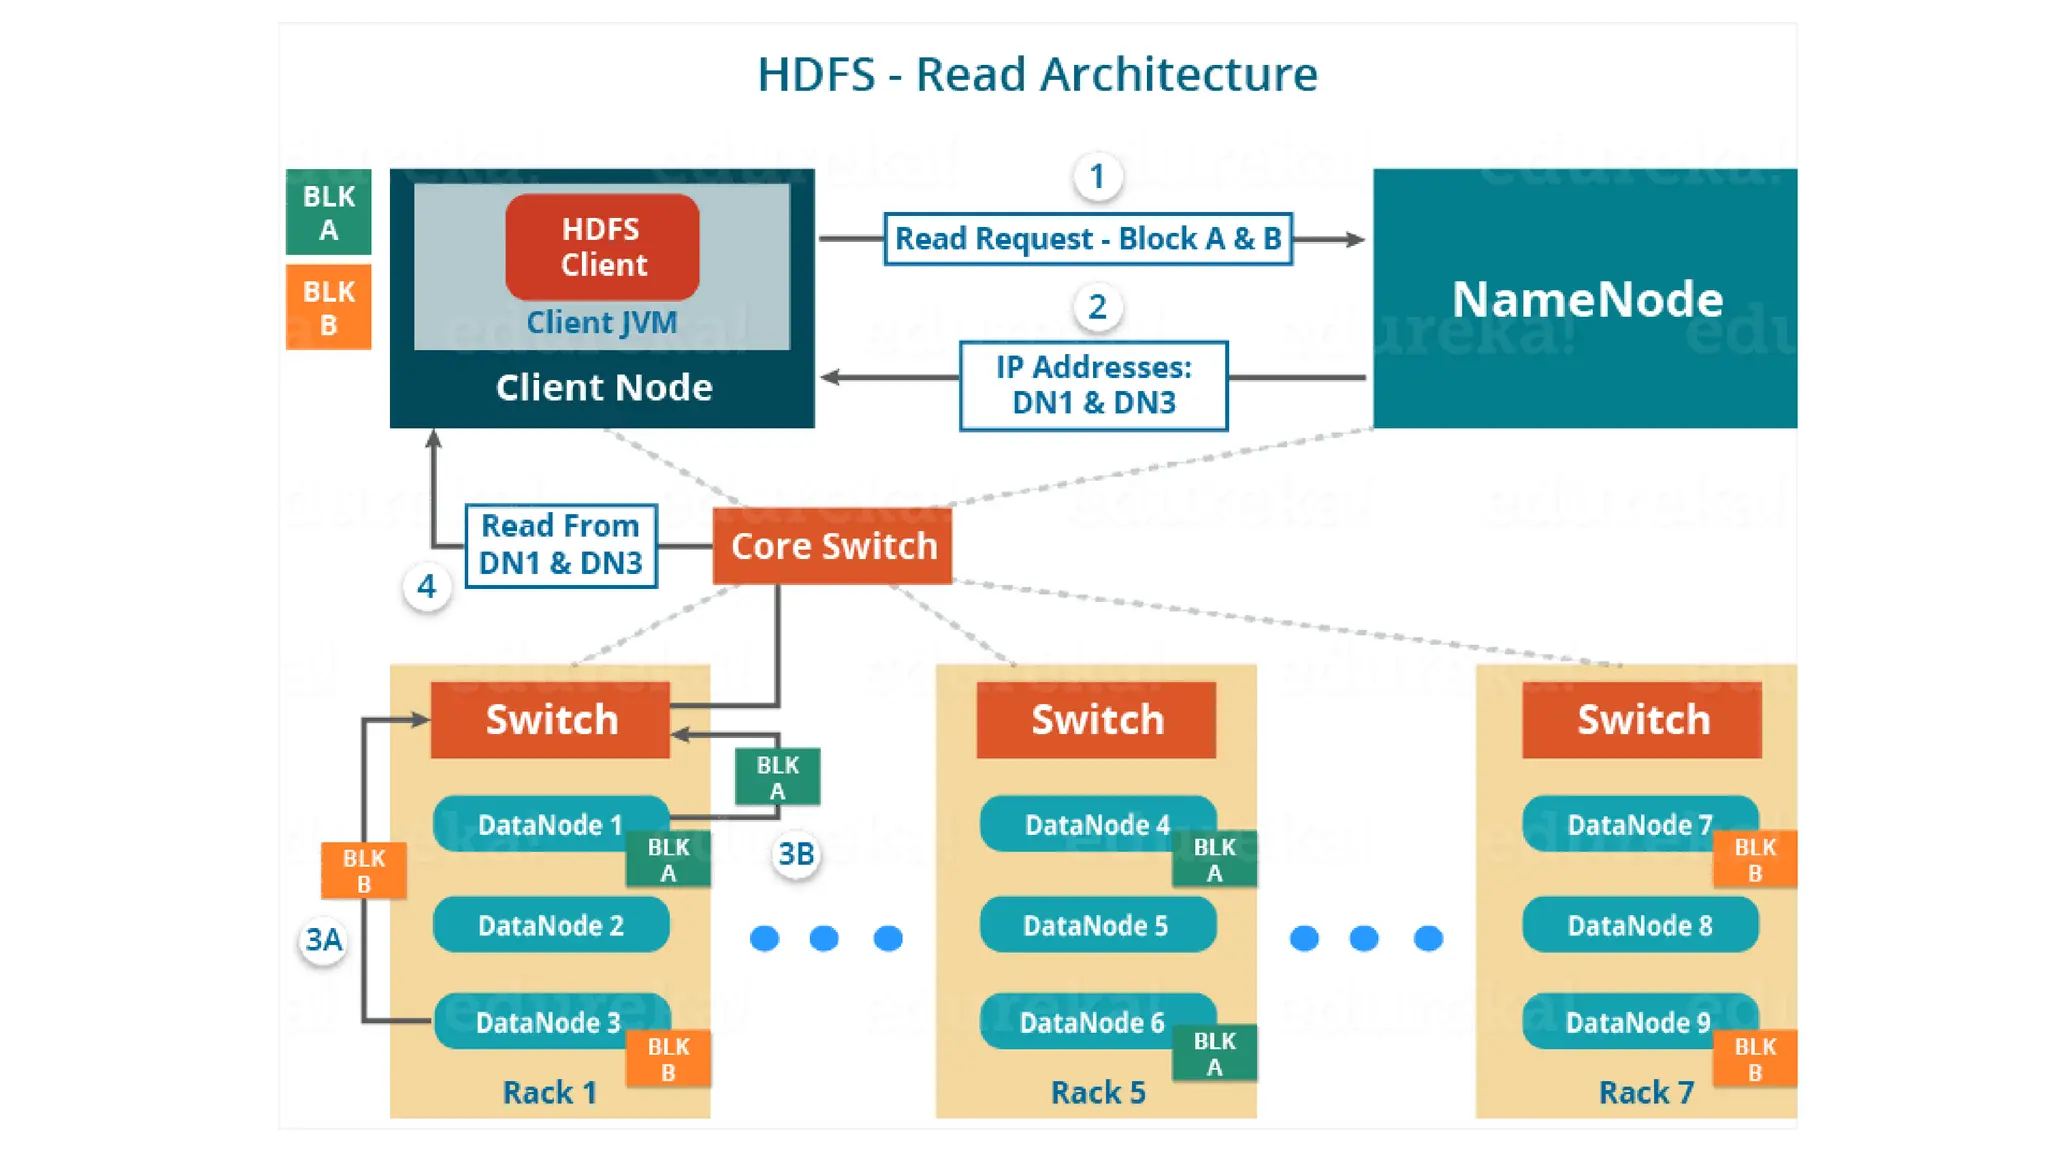2048x1152 pixels.
Task: Click the orange BLK B swatch beside Client Node
Action: click(328, 307)
